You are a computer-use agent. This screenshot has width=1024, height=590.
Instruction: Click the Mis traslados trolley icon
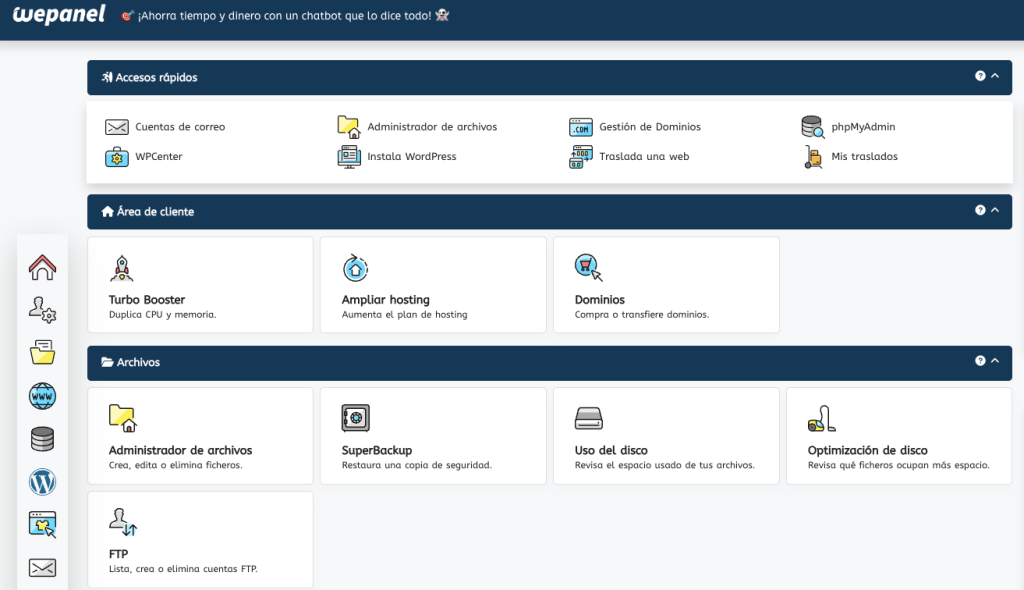click(813, 157)
